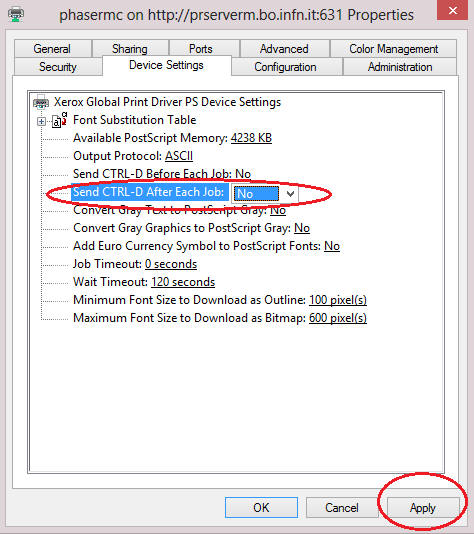
Task: Click the Apply button
Action: [x=423, y=508]
